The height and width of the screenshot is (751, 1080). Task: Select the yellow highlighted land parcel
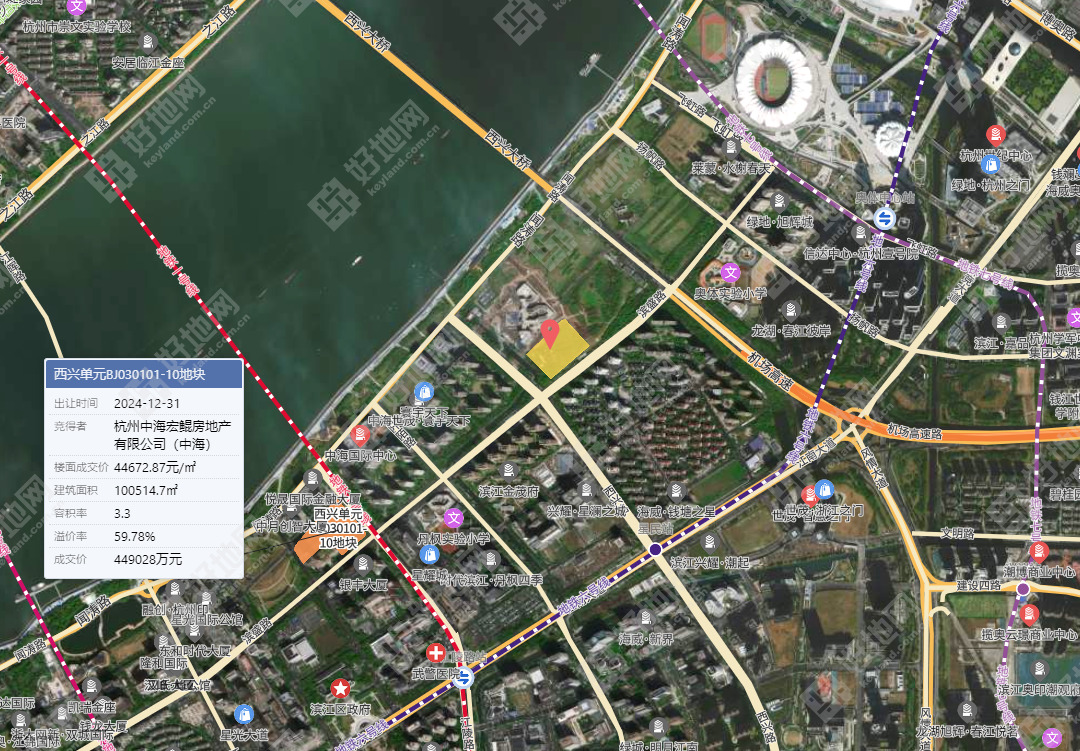558,349
